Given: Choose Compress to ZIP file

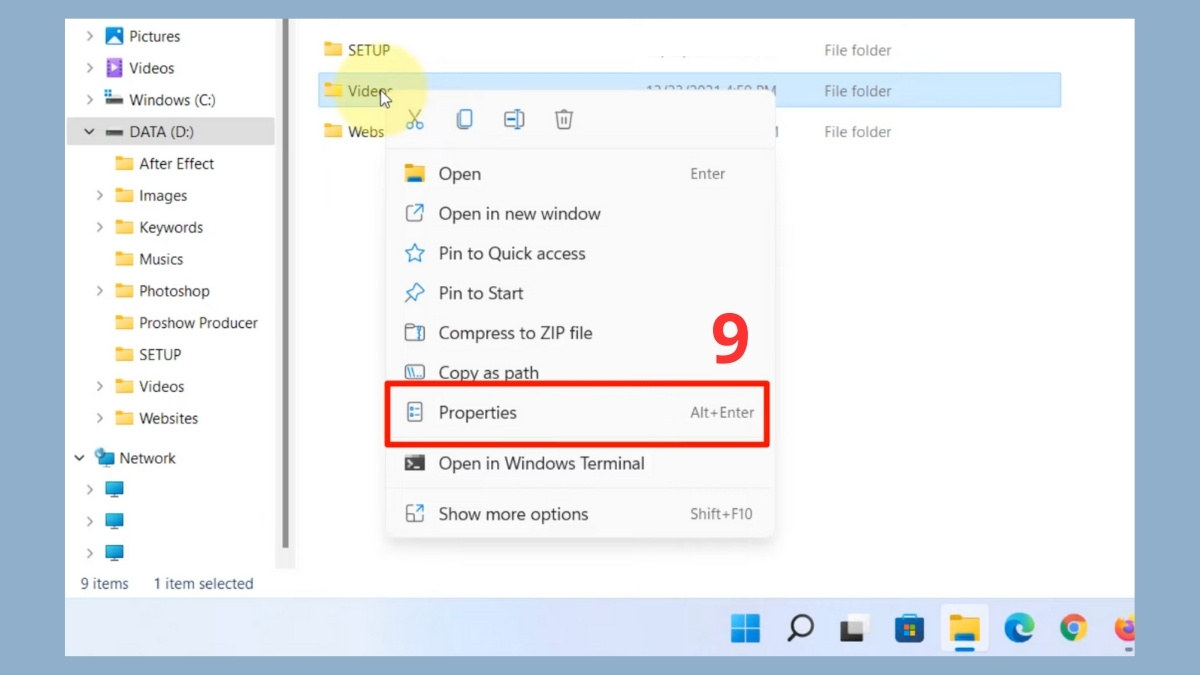Looking at the screenshot, I should (580, 333).
